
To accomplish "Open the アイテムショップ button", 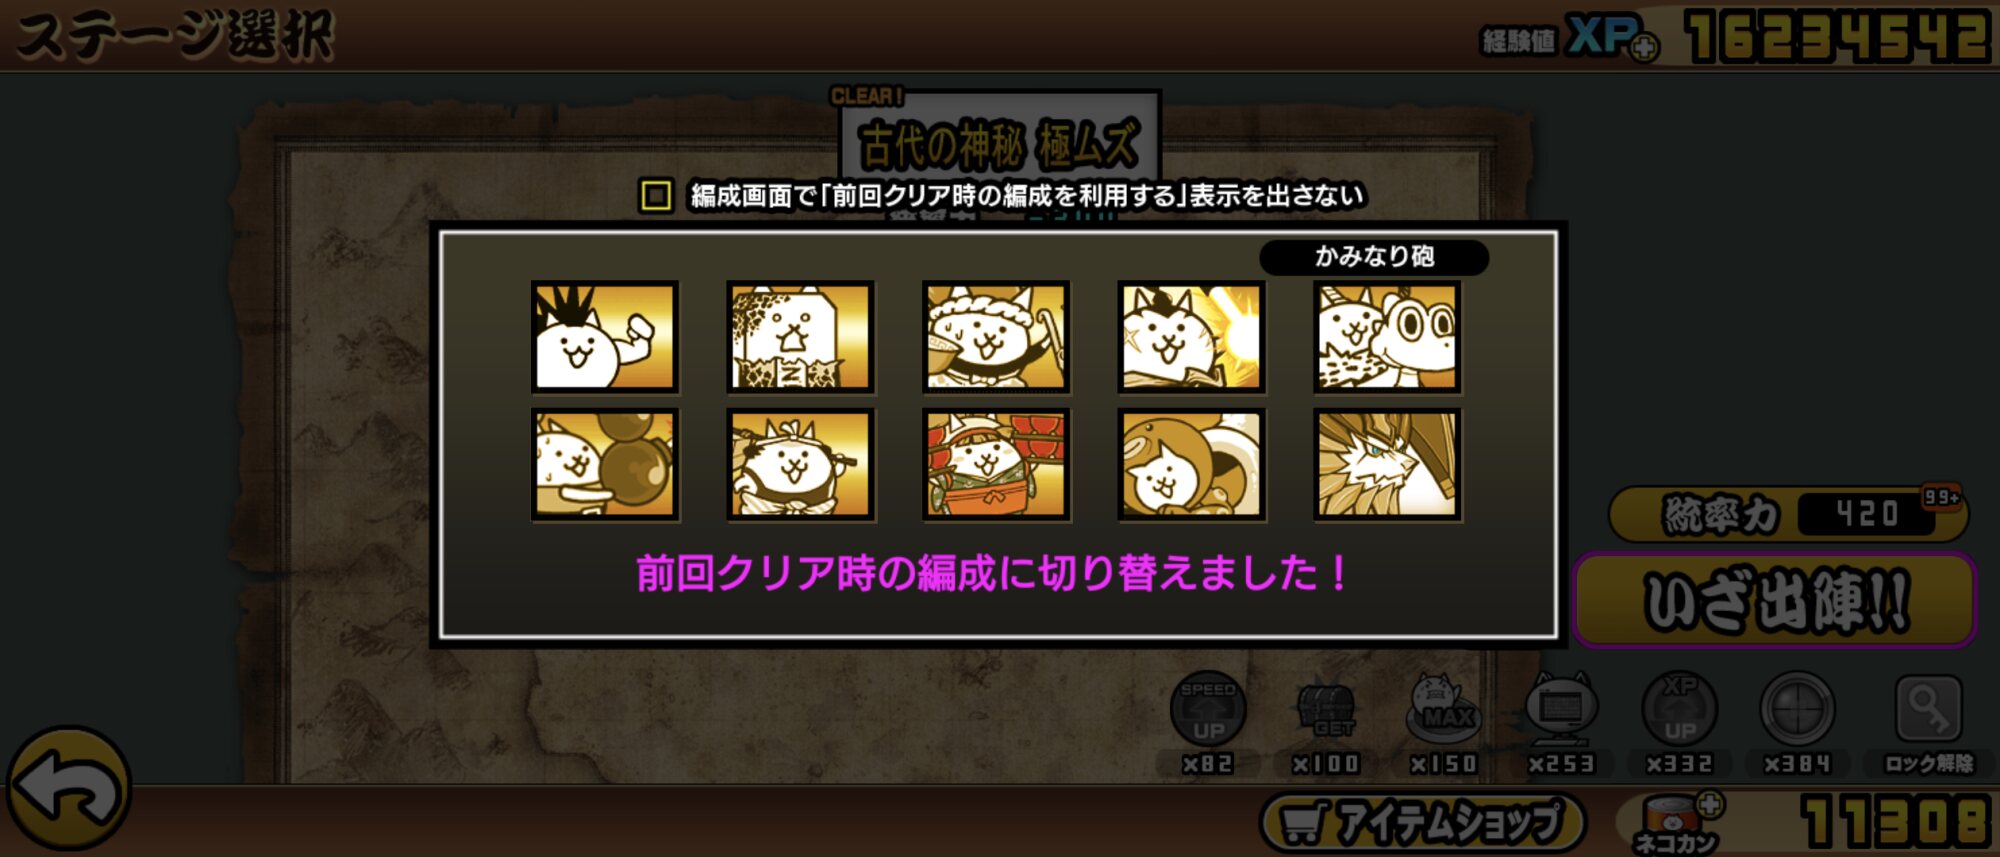I will pyautogui.click(x=1423, y=823).
